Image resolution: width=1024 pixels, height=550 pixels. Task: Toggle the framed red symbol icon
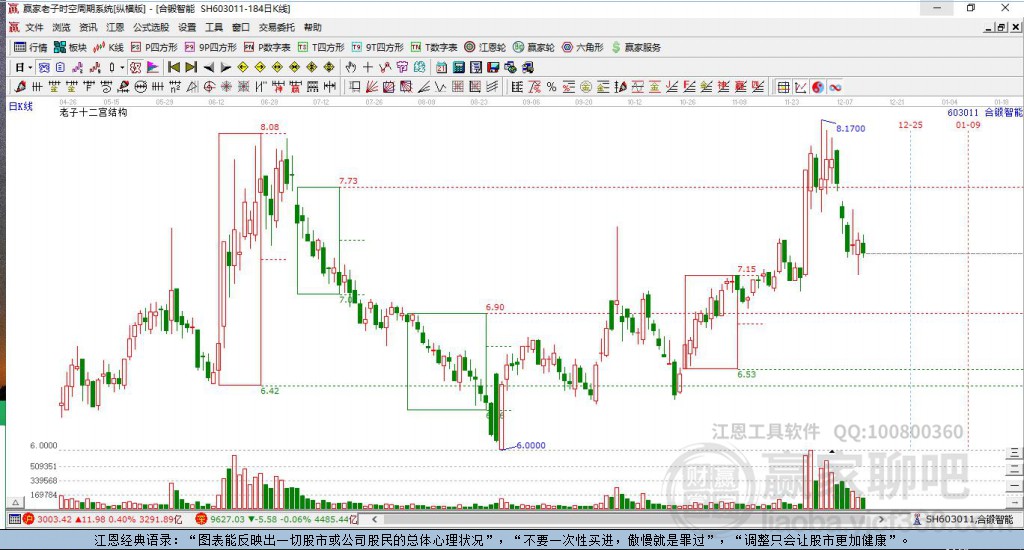(x=135, y=67)
